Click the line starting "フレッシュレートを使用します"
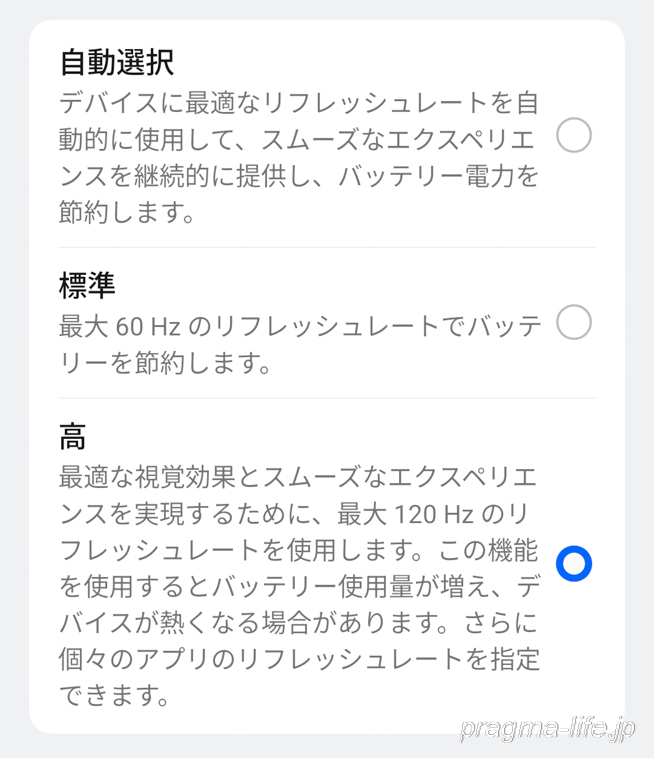This screenshot has height=758, width=654. [300, 550]
